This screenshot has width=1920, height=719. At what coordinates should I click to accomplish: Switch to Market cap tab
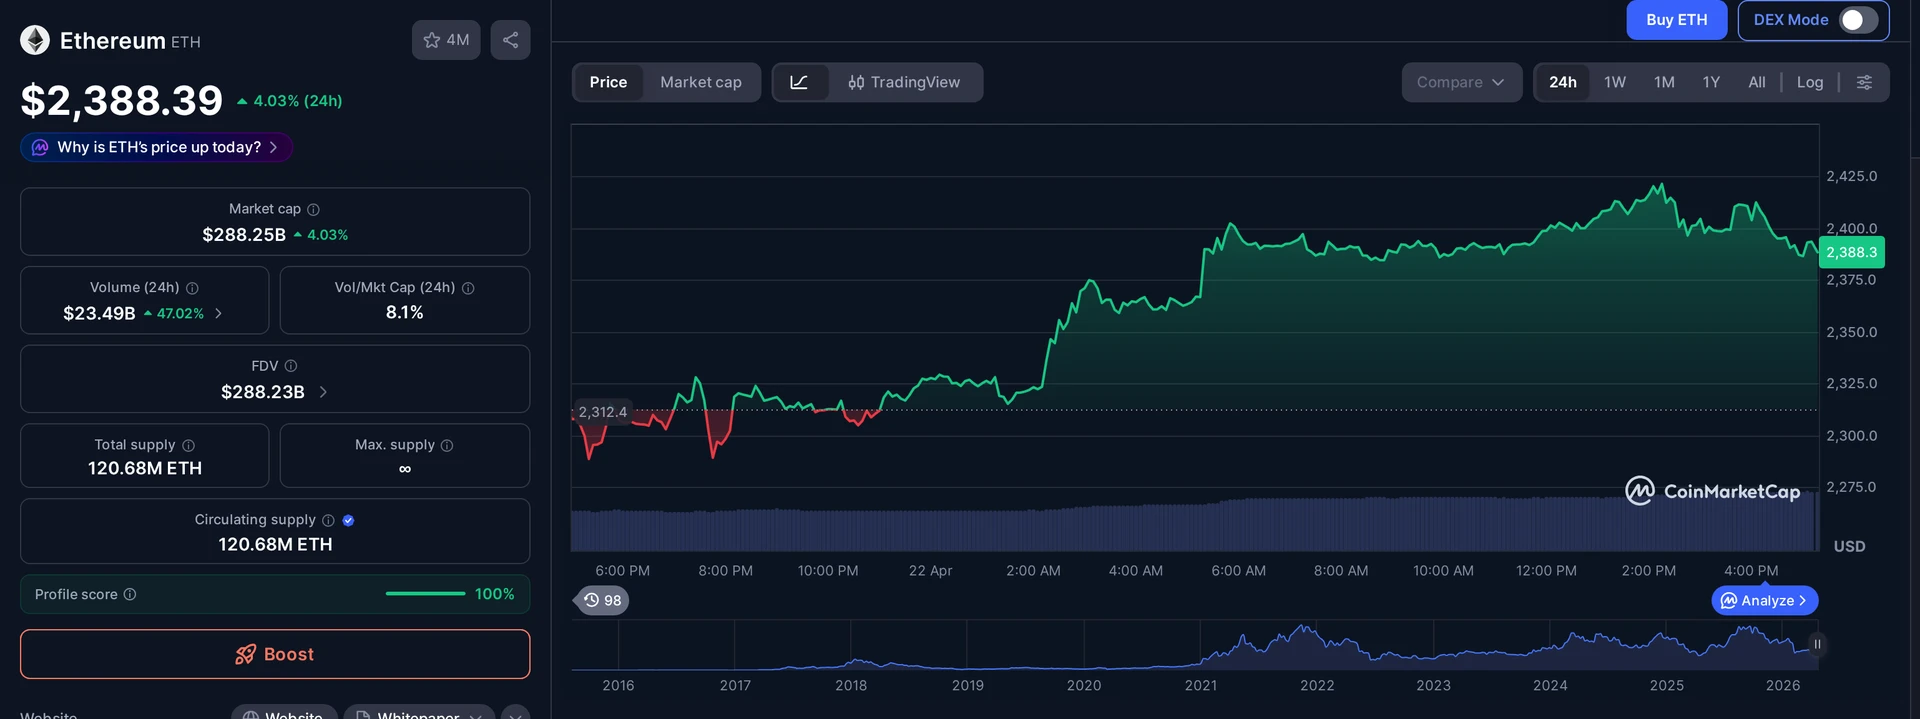tap(701, 82)
